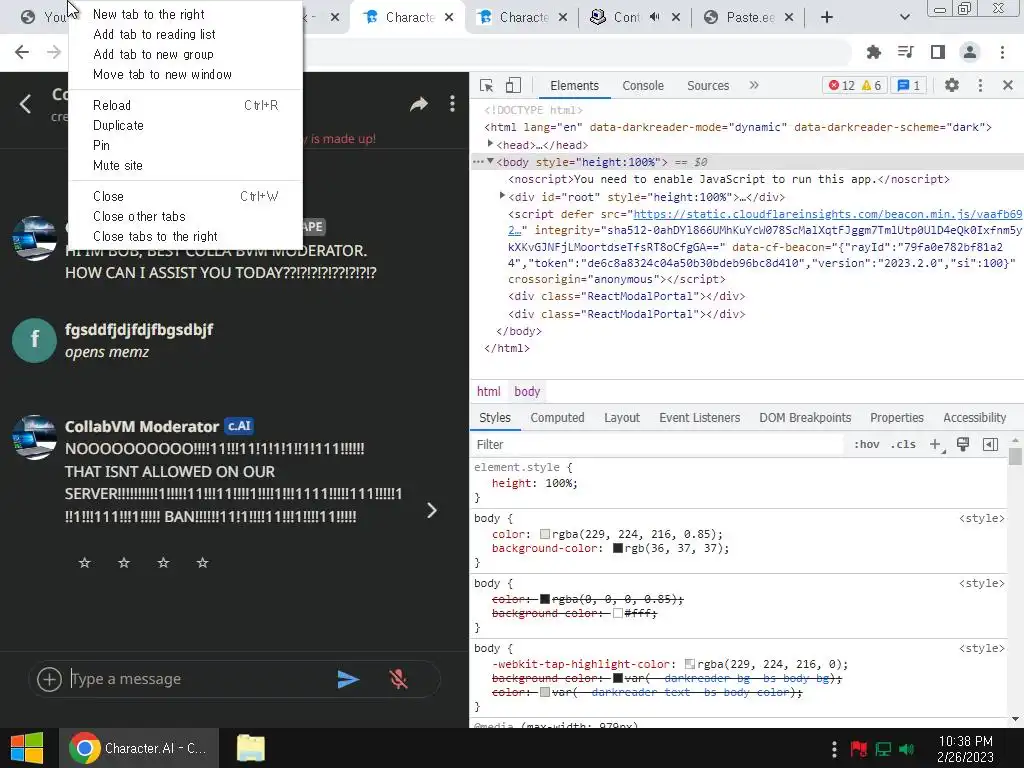Toggle the rendering emulation paintbrush icon
The height and width of the screenshot is (768, 1024).
coord(963,444)
